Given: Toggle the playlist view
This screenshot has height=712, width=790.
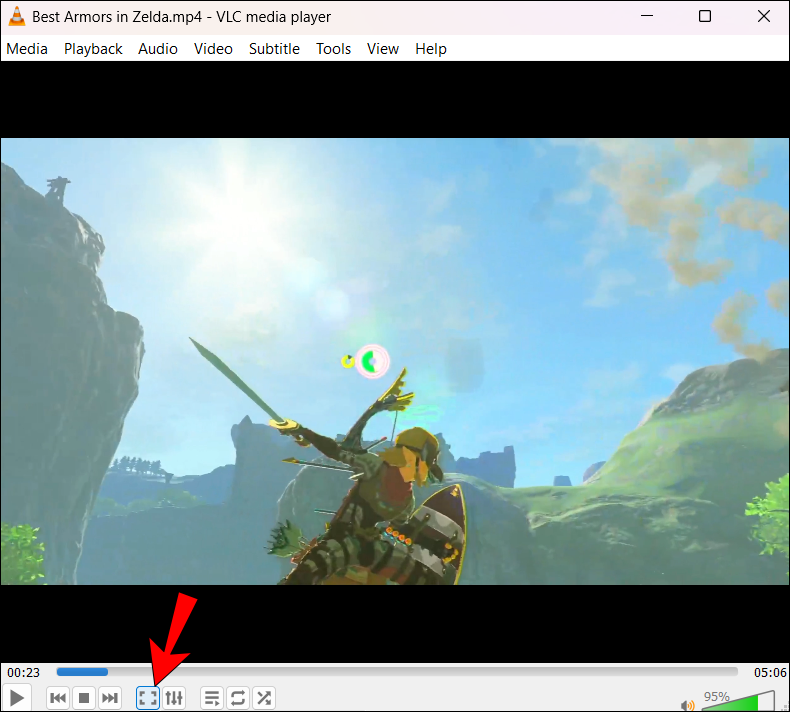Looking at the screenshot, I should [212, 698].
